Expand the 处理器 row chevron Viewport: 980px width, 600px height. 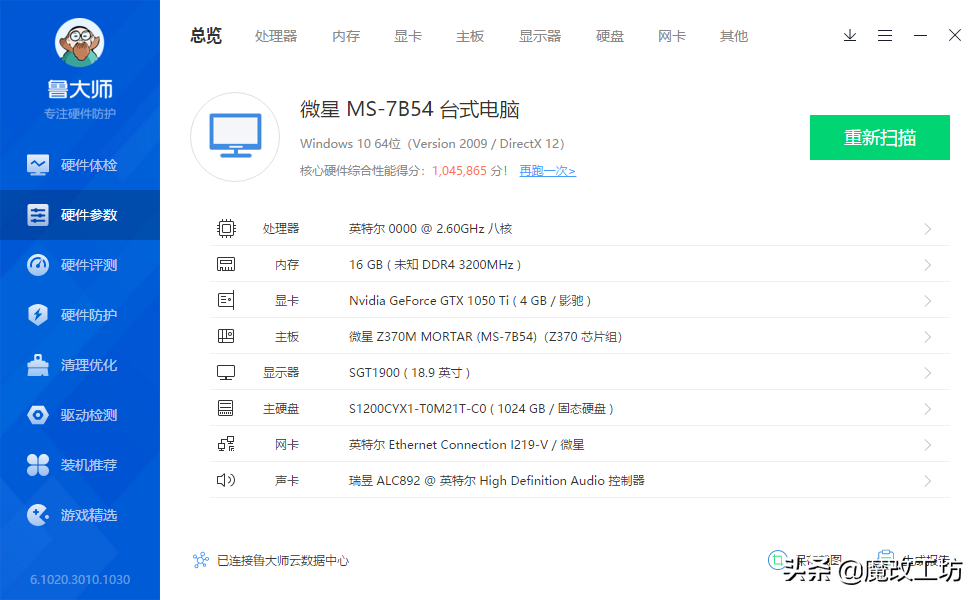928,229
